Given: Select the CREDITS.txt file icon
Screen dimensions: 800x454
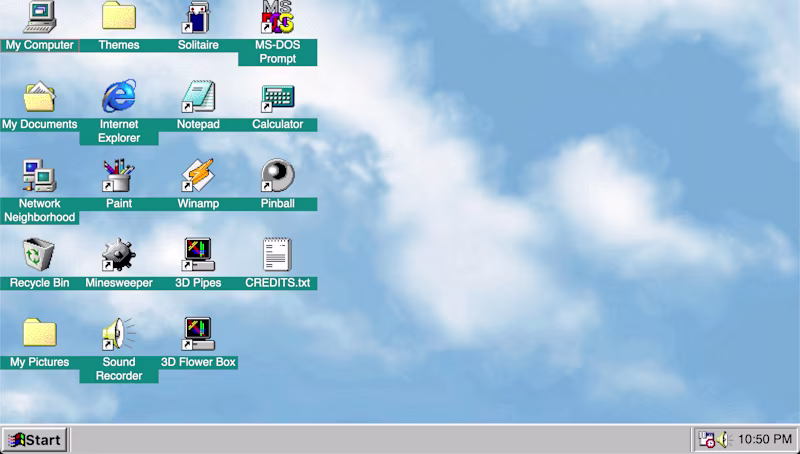Looking at the screenshot, I should [x=278, y=255].
